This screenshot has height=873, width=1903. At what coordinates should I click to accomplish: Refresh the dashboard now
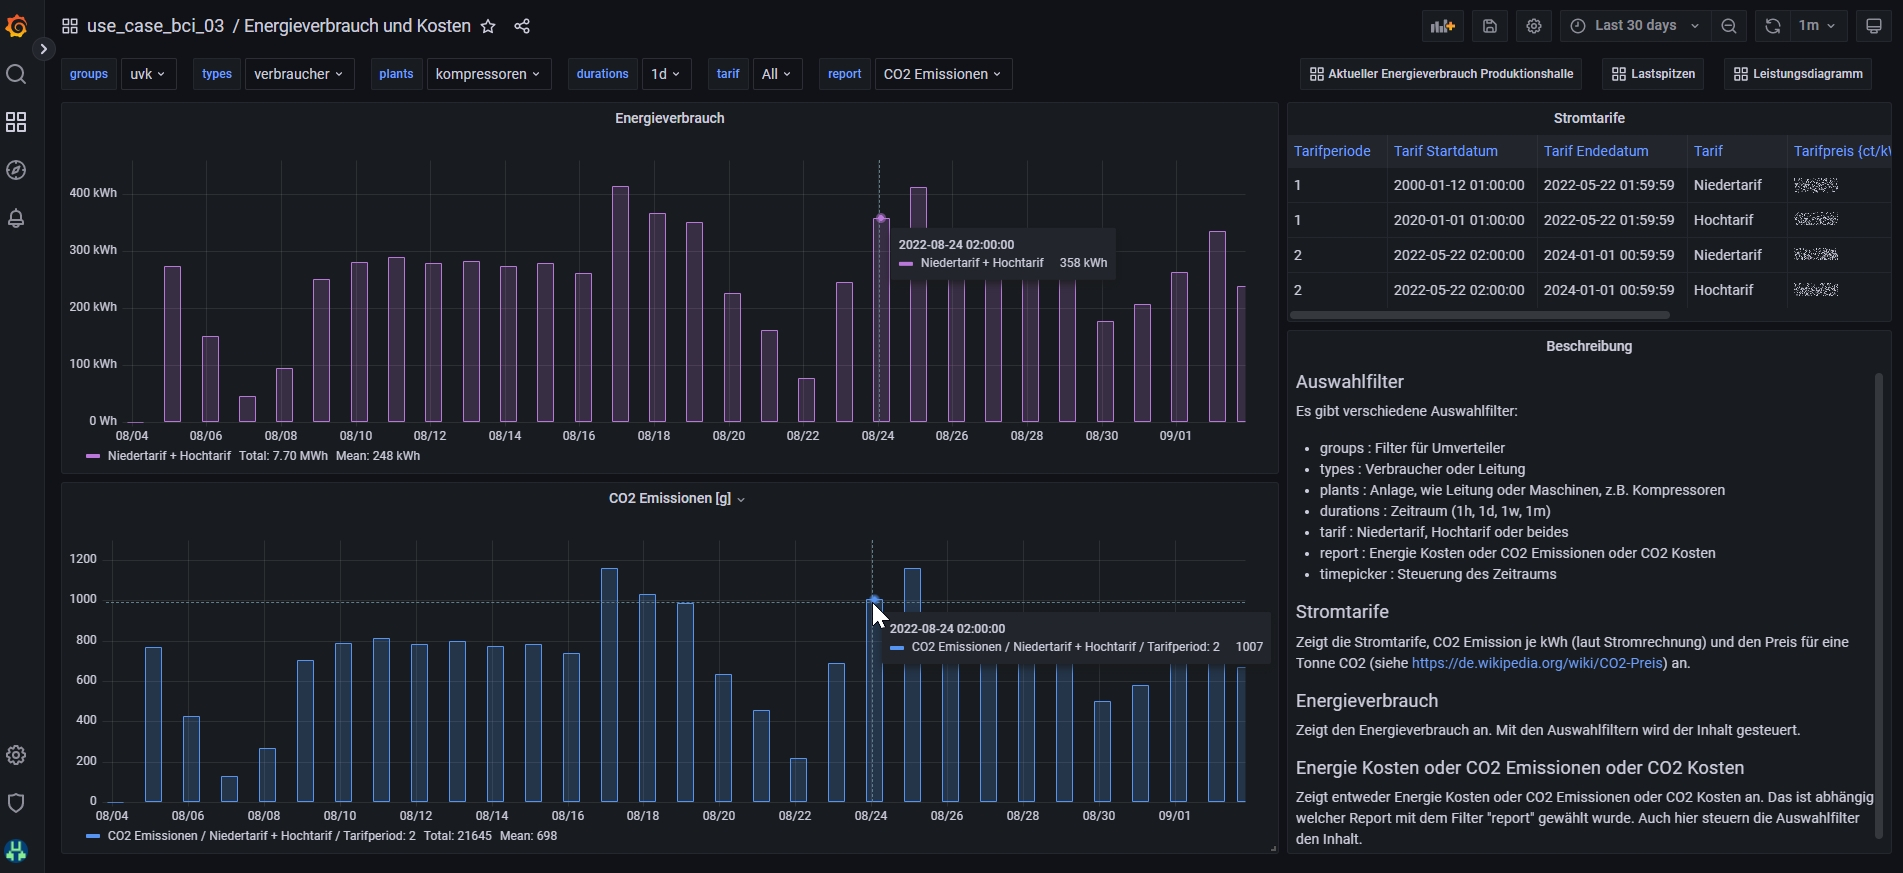1772,26
